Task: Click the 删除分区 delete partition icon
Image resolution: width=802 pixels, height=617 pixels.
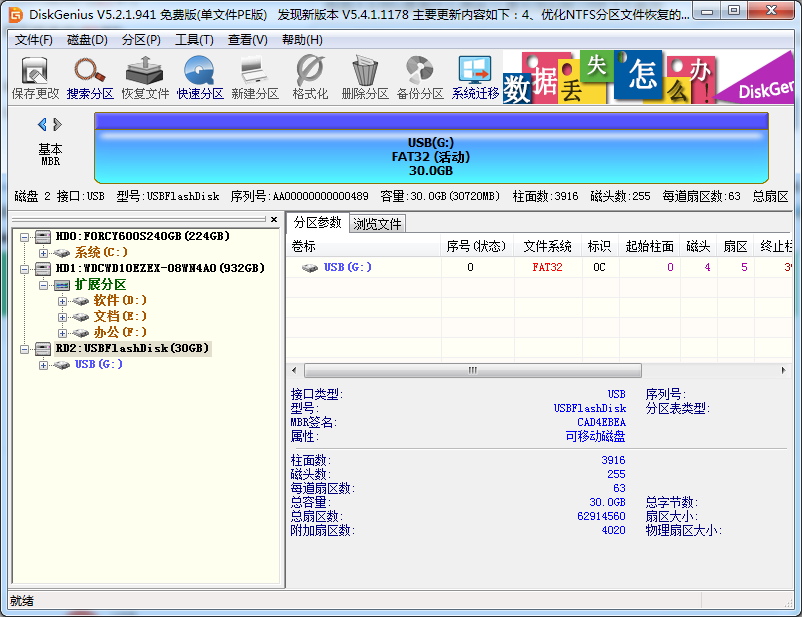Action: (x=364, y=78)
